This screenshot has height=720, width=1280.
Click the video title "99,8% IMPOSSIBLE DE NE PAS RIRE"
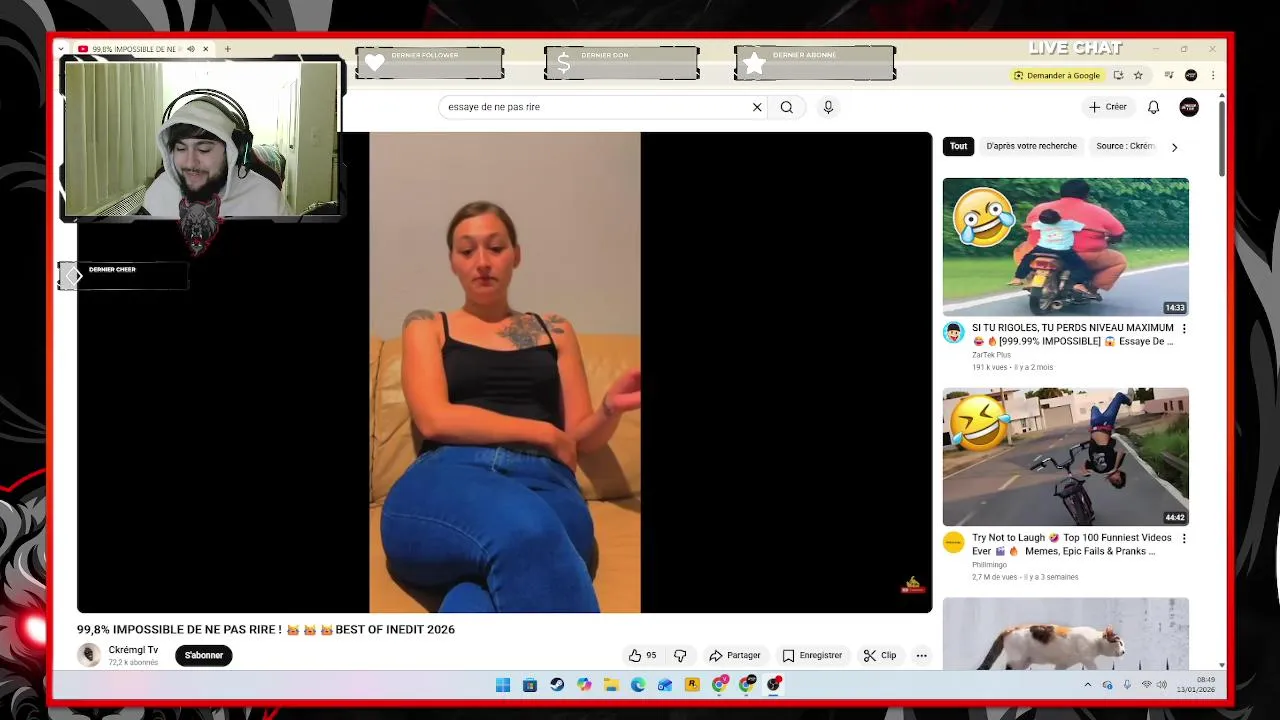point(266,629)
